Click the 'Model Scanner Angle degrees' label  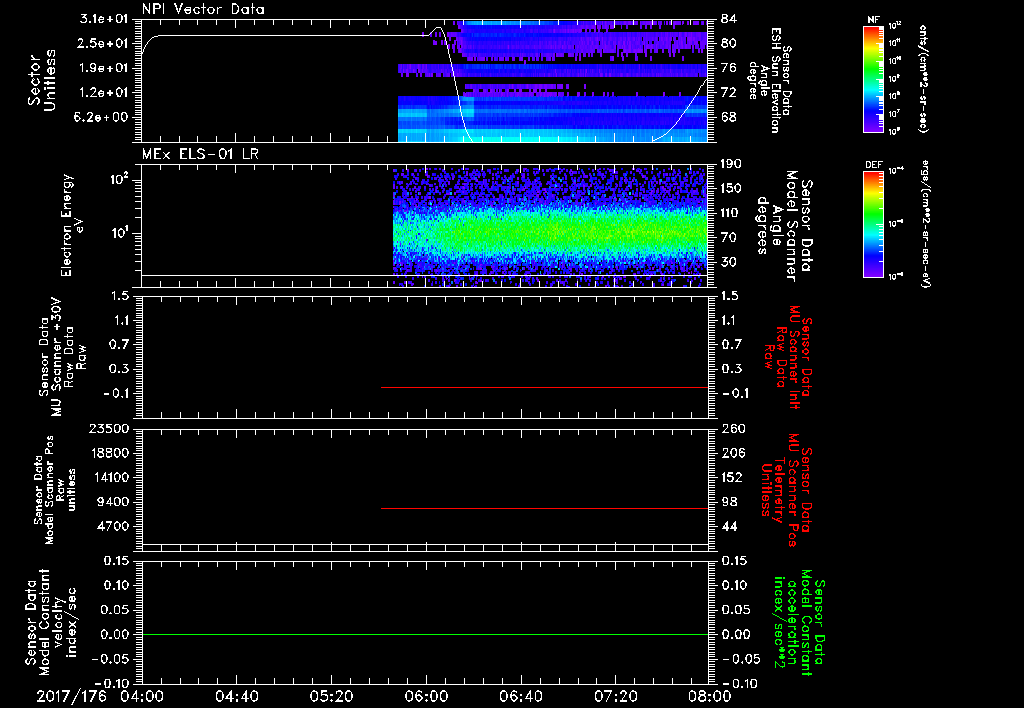tap(784, 226)
